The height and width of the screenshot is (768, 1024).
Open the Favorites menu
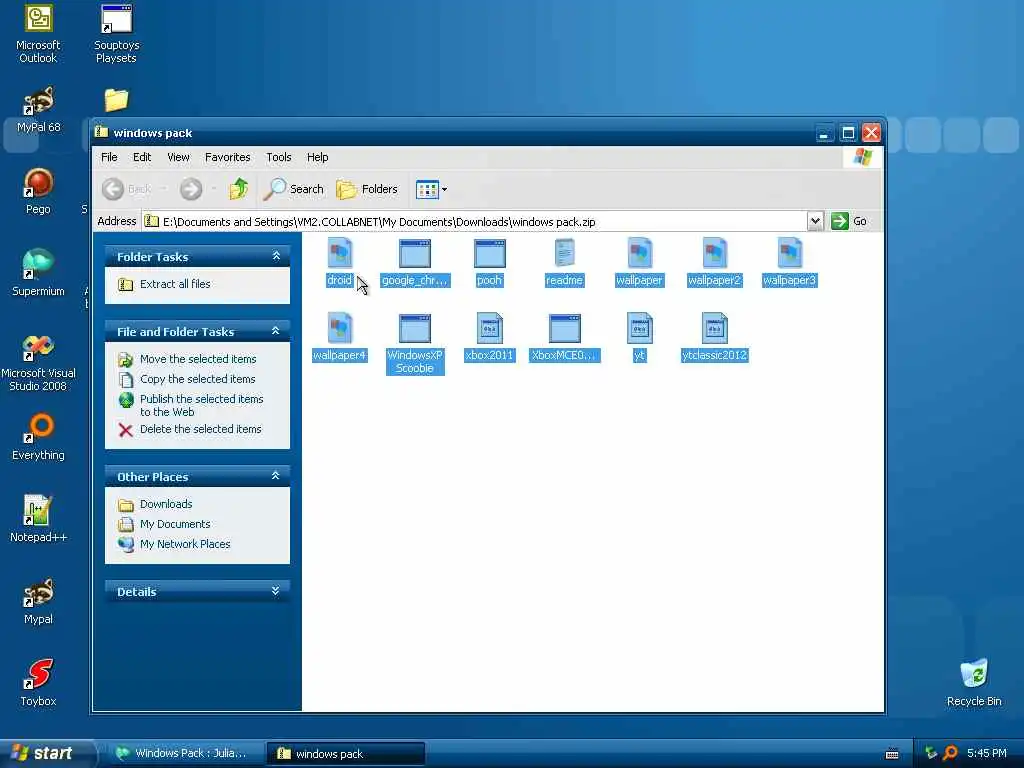click(227, 157)
